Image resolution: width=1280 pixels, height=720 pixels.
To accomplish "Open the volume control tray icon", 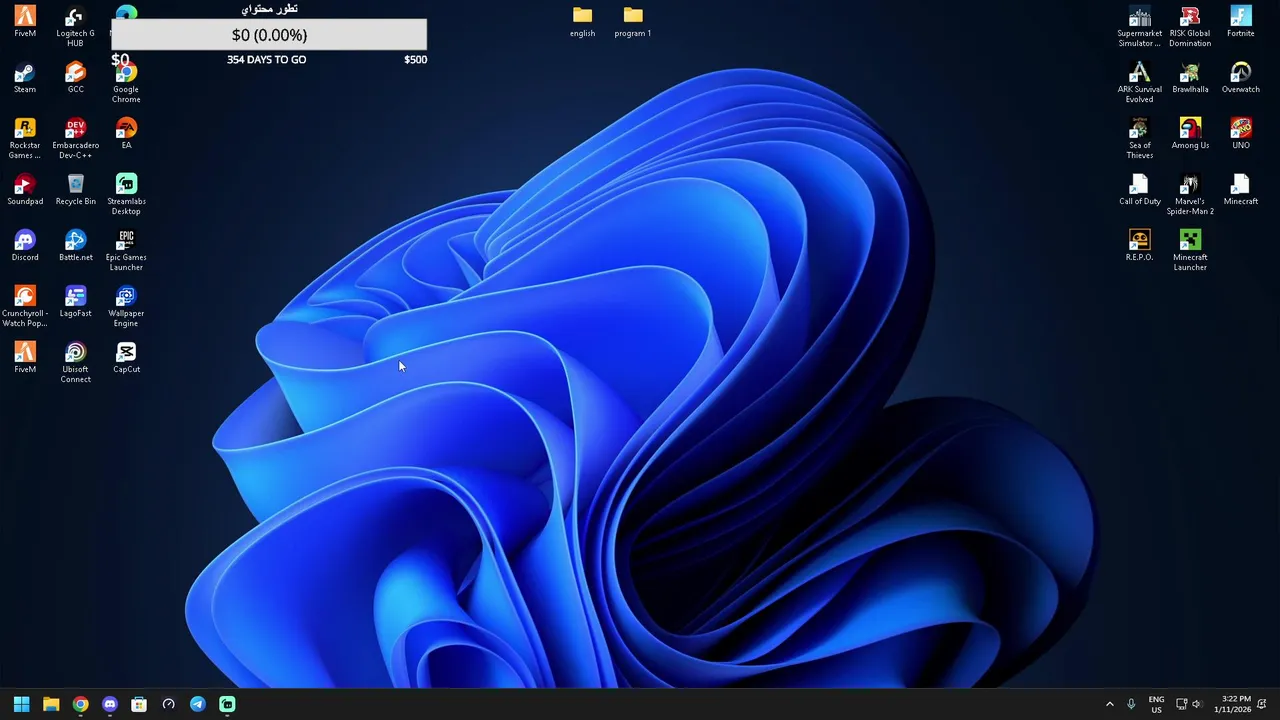I will (1196, 704).
